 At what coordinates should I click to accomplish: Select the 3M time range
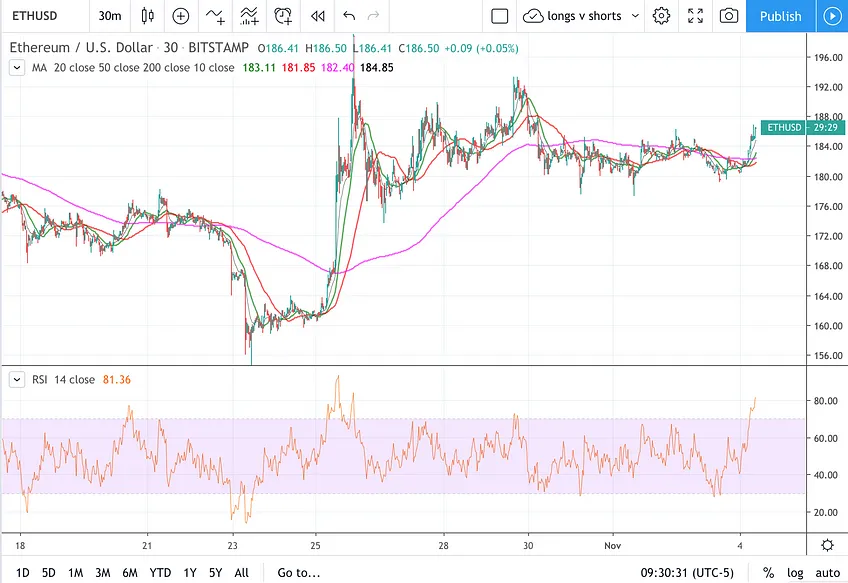coord(103,572)
